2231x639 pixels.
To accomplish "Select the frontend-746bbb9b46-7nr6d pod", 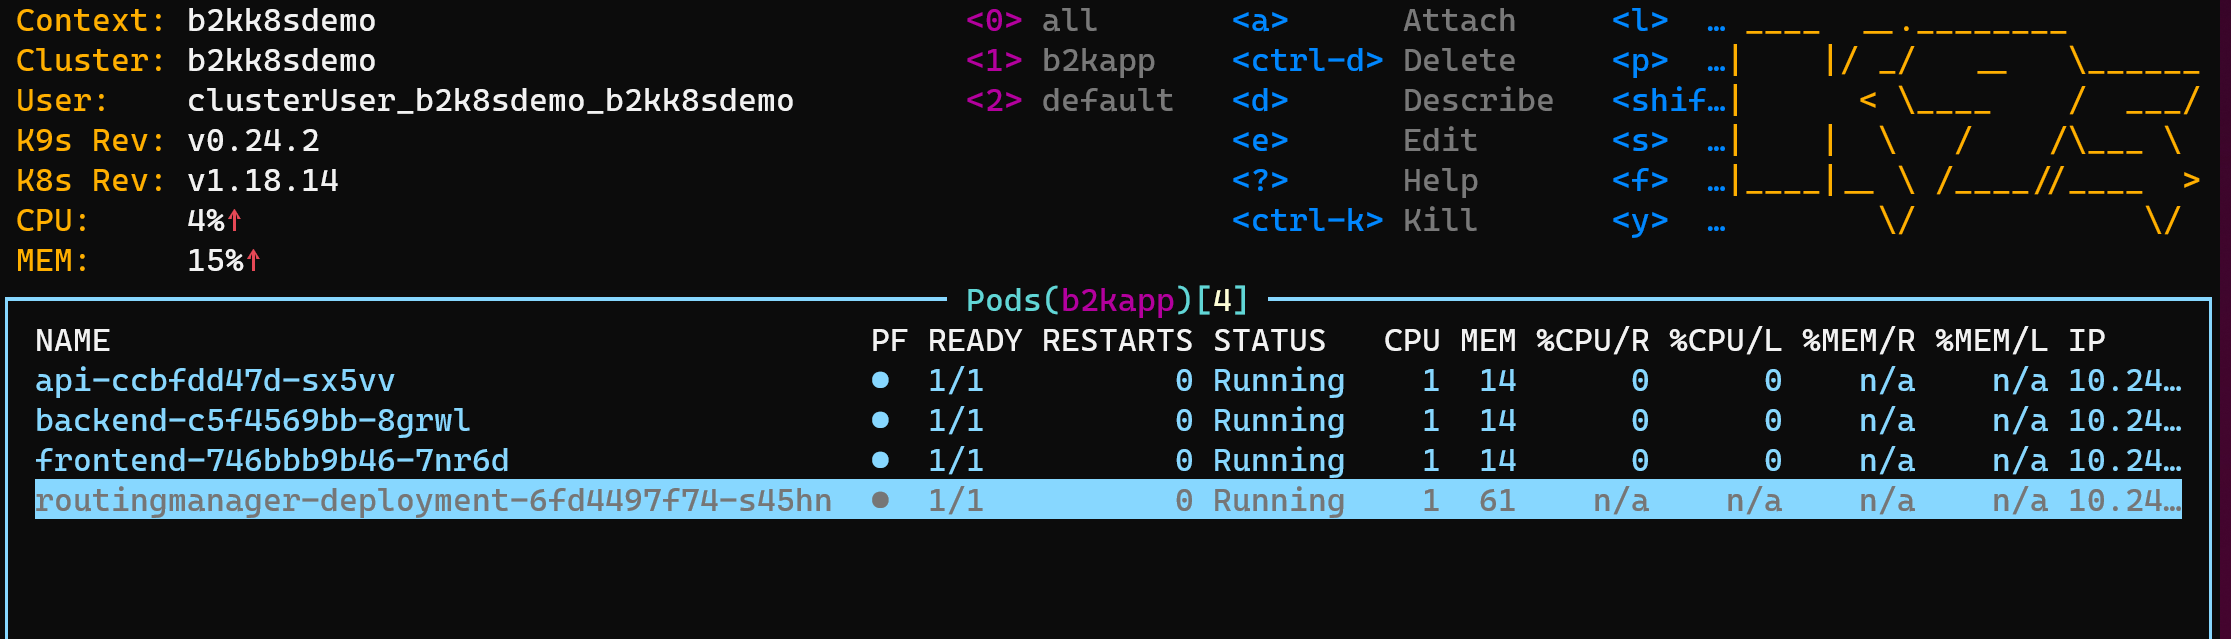I will [x=272, y=461].
